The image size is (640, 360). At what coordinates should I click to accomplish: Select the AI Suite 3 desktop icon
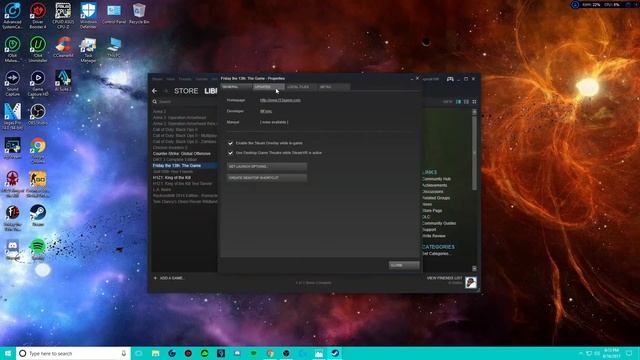pyautogui.click(x=63, y=81)
